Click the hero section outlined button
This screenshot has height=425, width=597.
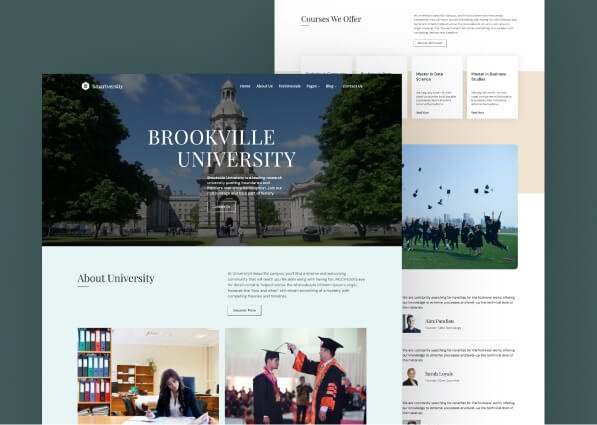(222, 207)
